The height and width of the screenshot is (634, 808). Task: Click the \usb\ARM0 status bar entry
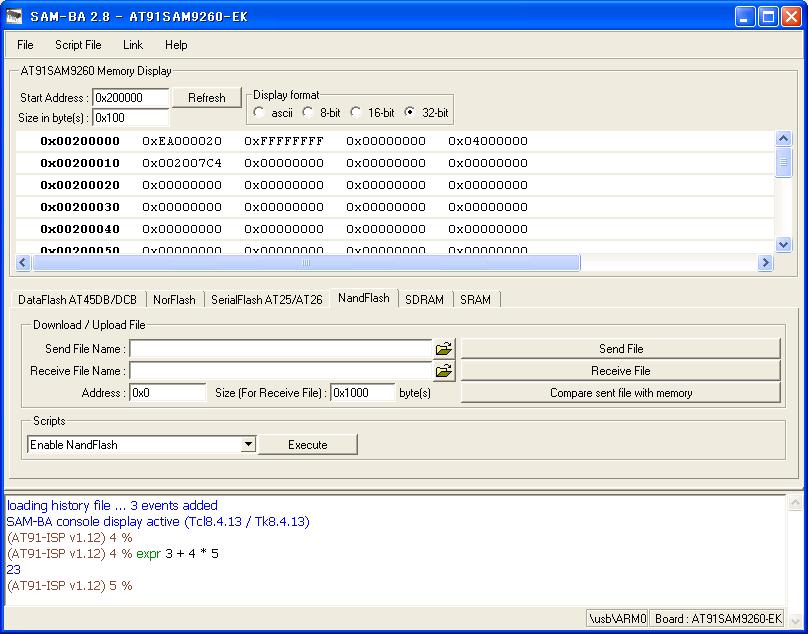617,619
